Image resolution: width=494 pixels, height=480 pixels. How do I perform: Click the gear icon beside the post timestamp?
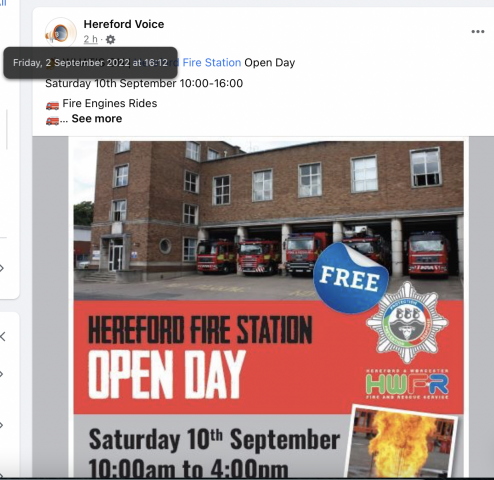coord(110,40)
